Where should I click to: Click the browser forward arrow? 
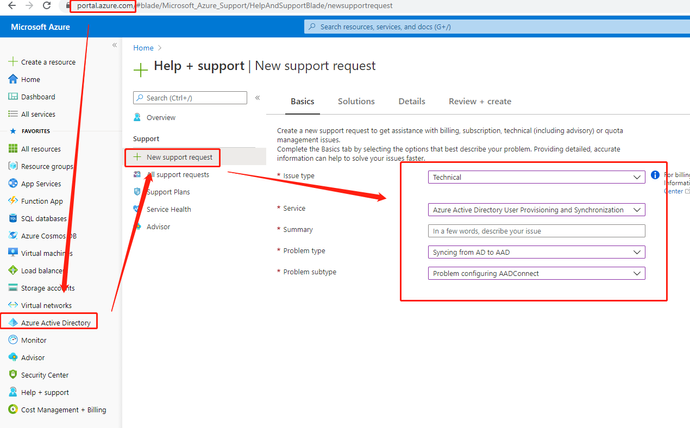tap(29, 6)
